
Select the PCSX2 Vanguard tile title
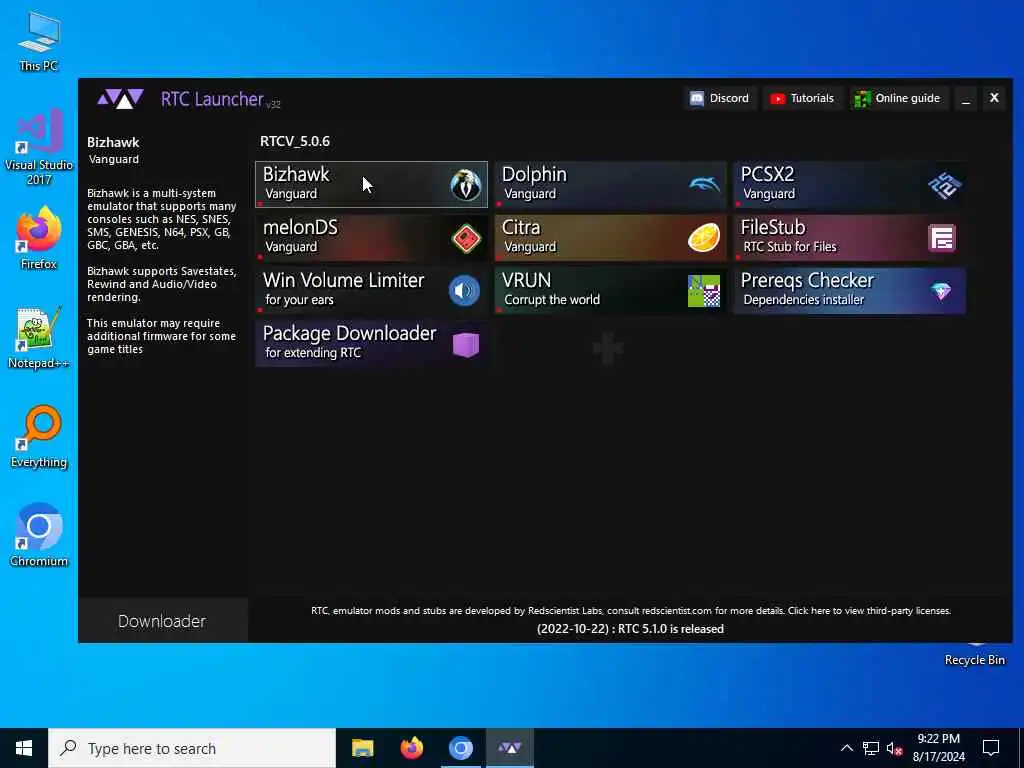tap(767, 174)
